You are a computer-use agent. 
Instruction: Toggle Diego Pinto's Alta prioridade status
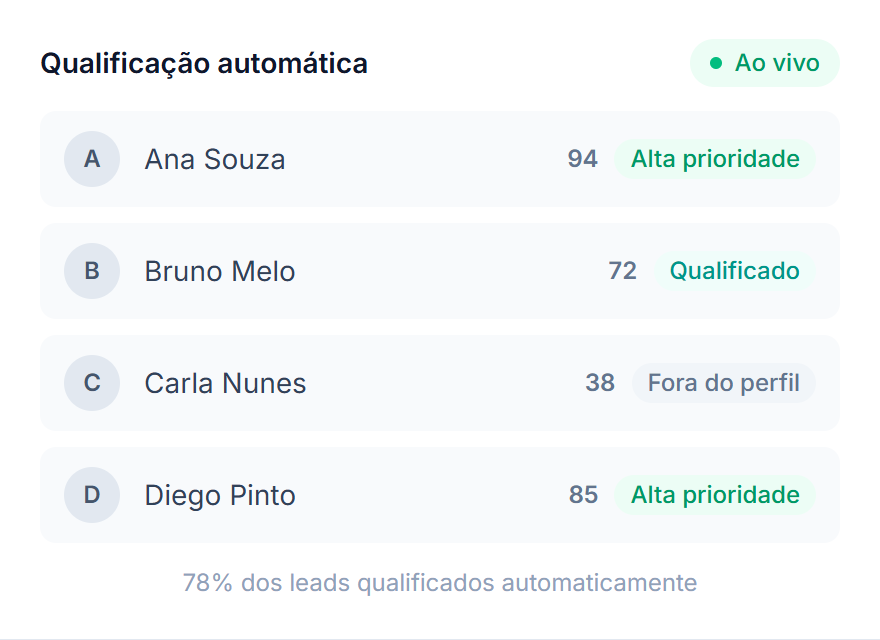click(714, 495)
